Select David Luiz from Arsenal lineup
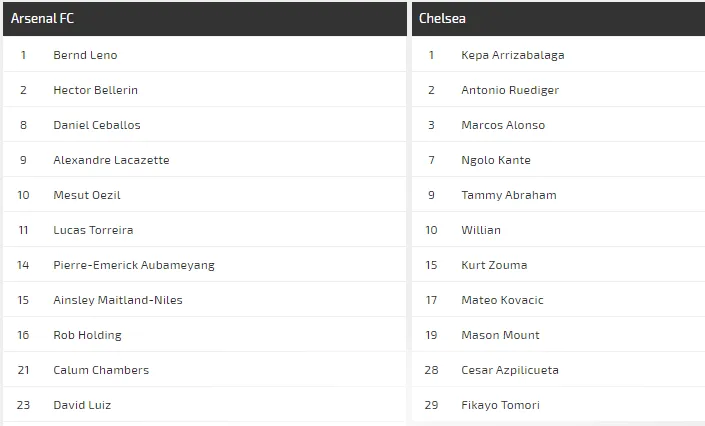This screenshot has height=426, width=705. click(82, 405)
